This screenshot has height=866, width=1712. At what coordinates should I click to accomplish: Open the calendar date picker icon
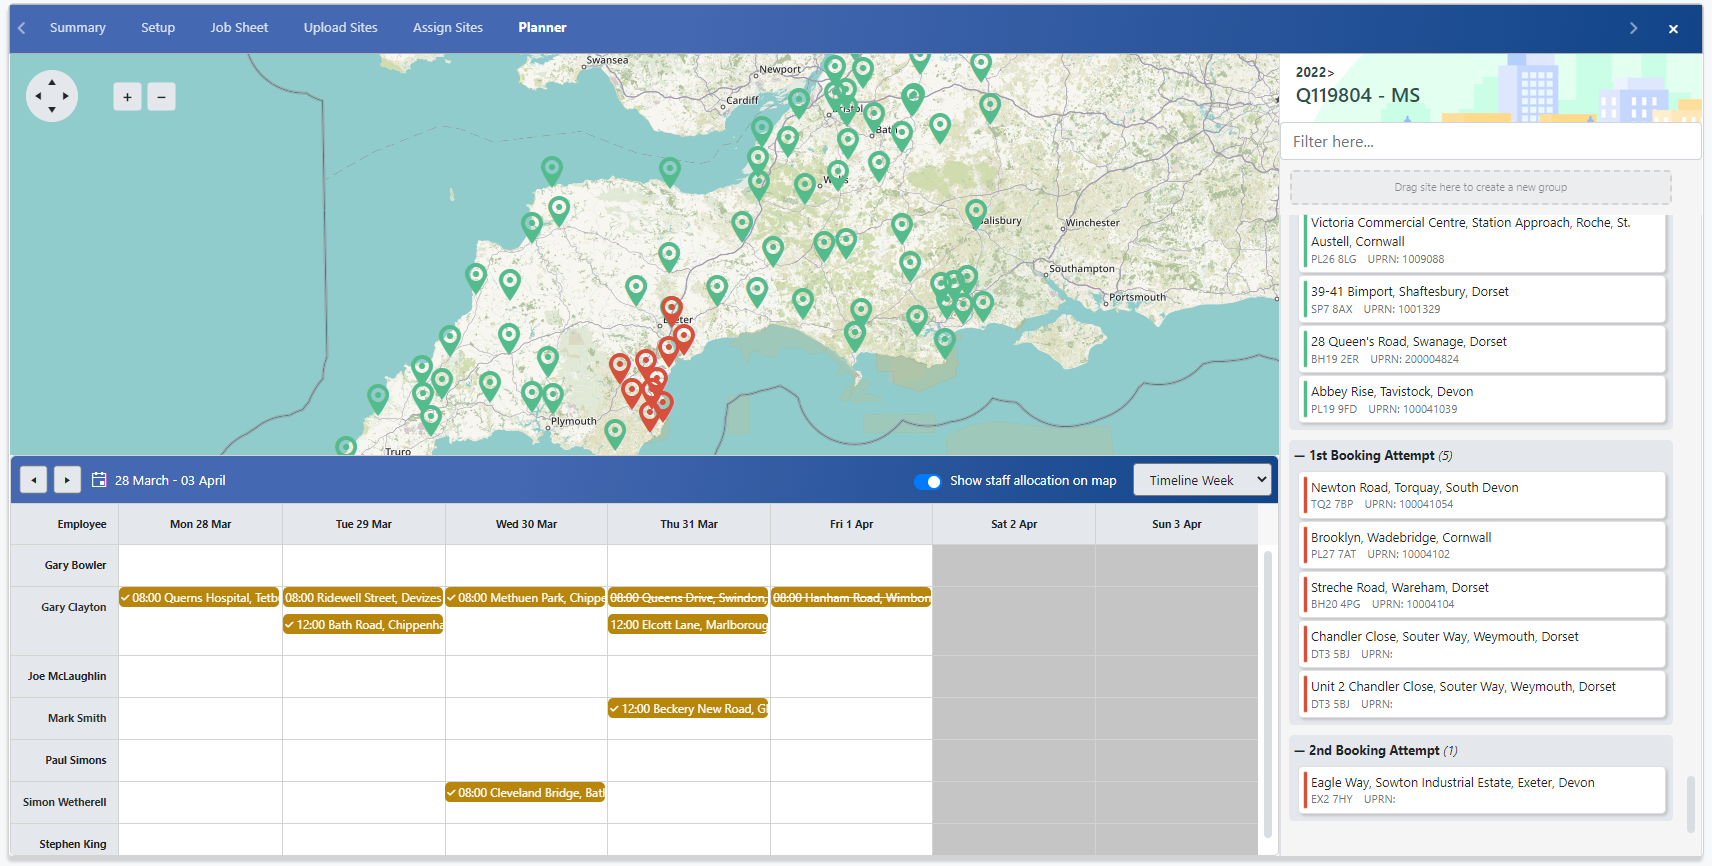pos(99,480)
